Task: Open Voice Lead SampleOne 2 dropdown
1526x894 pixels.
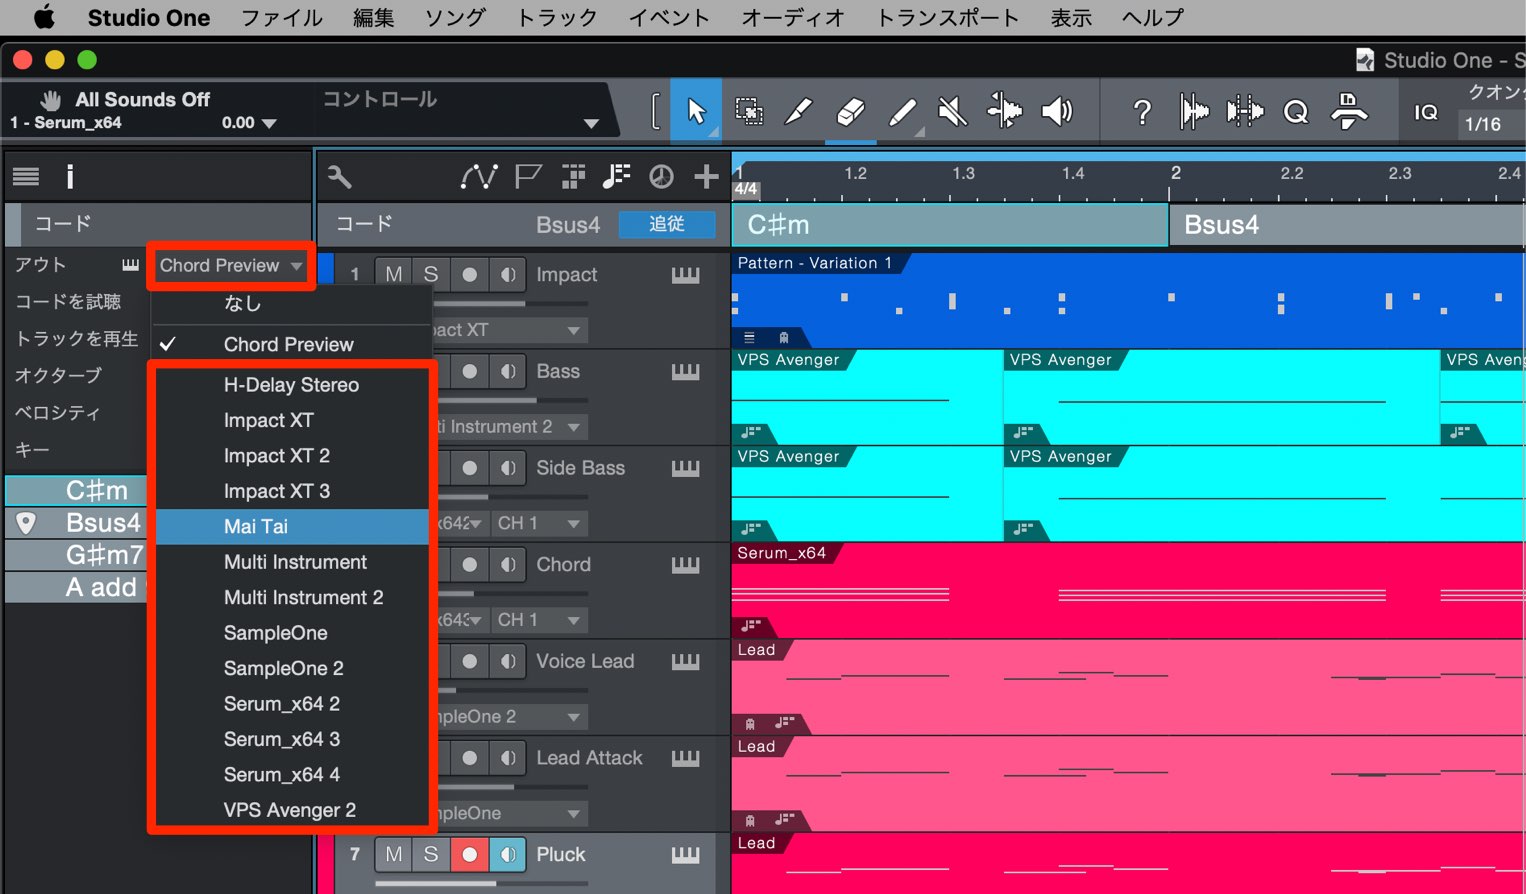Action: [x=573, y=717]
